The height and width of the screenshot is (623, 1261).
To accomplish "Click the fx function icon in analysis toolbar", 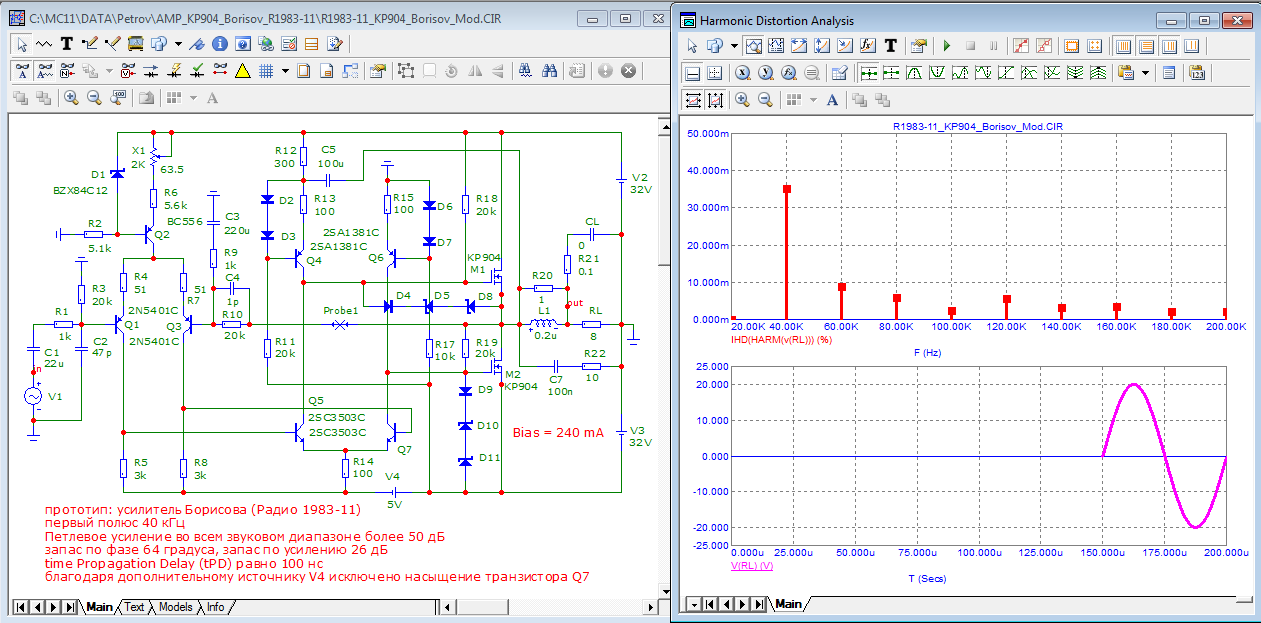I will point(867,46).
